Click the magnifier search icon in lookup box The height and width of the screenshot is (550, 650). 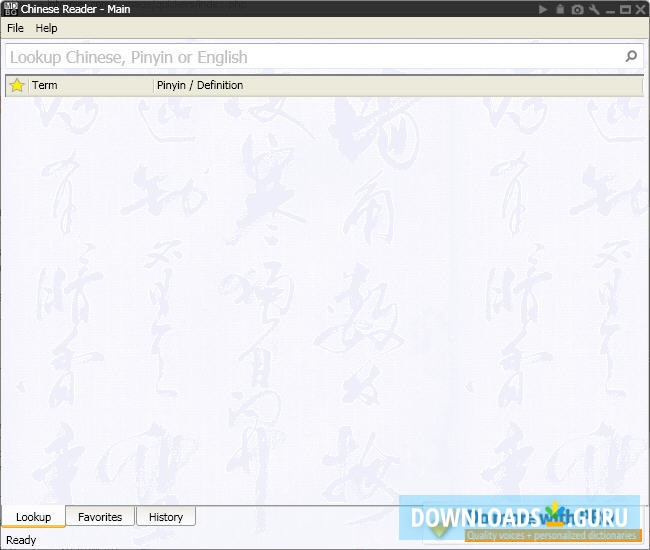coord(631,56)
